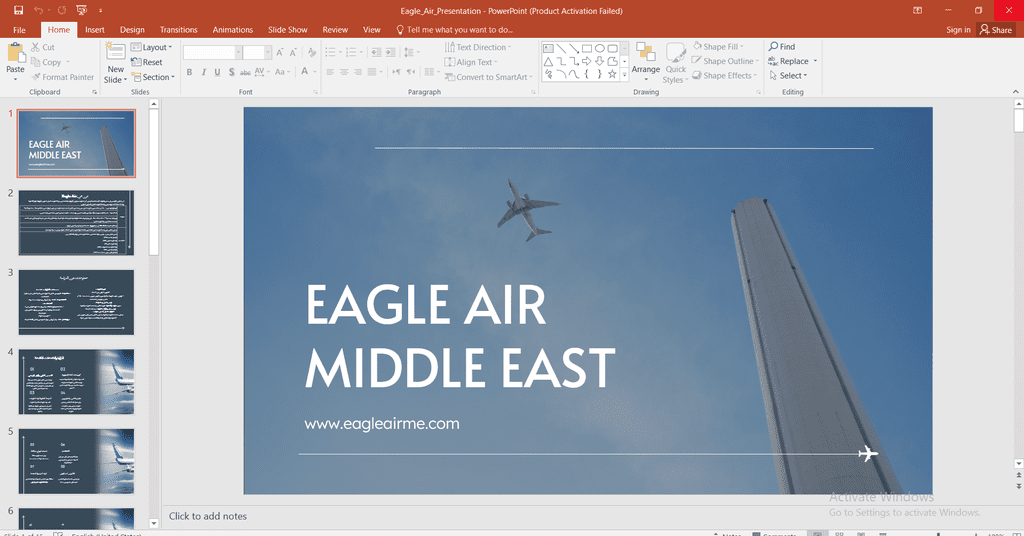
Task: Open the Layout dropdown
Action: coord(152,47)
